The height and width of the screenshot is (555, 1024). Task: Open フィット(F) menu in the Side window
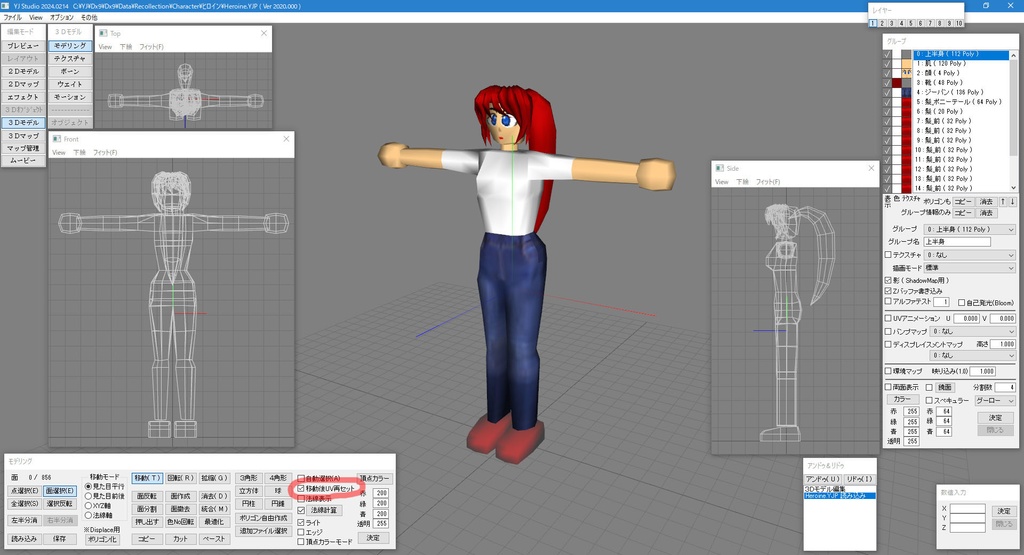tap(768, 182)
